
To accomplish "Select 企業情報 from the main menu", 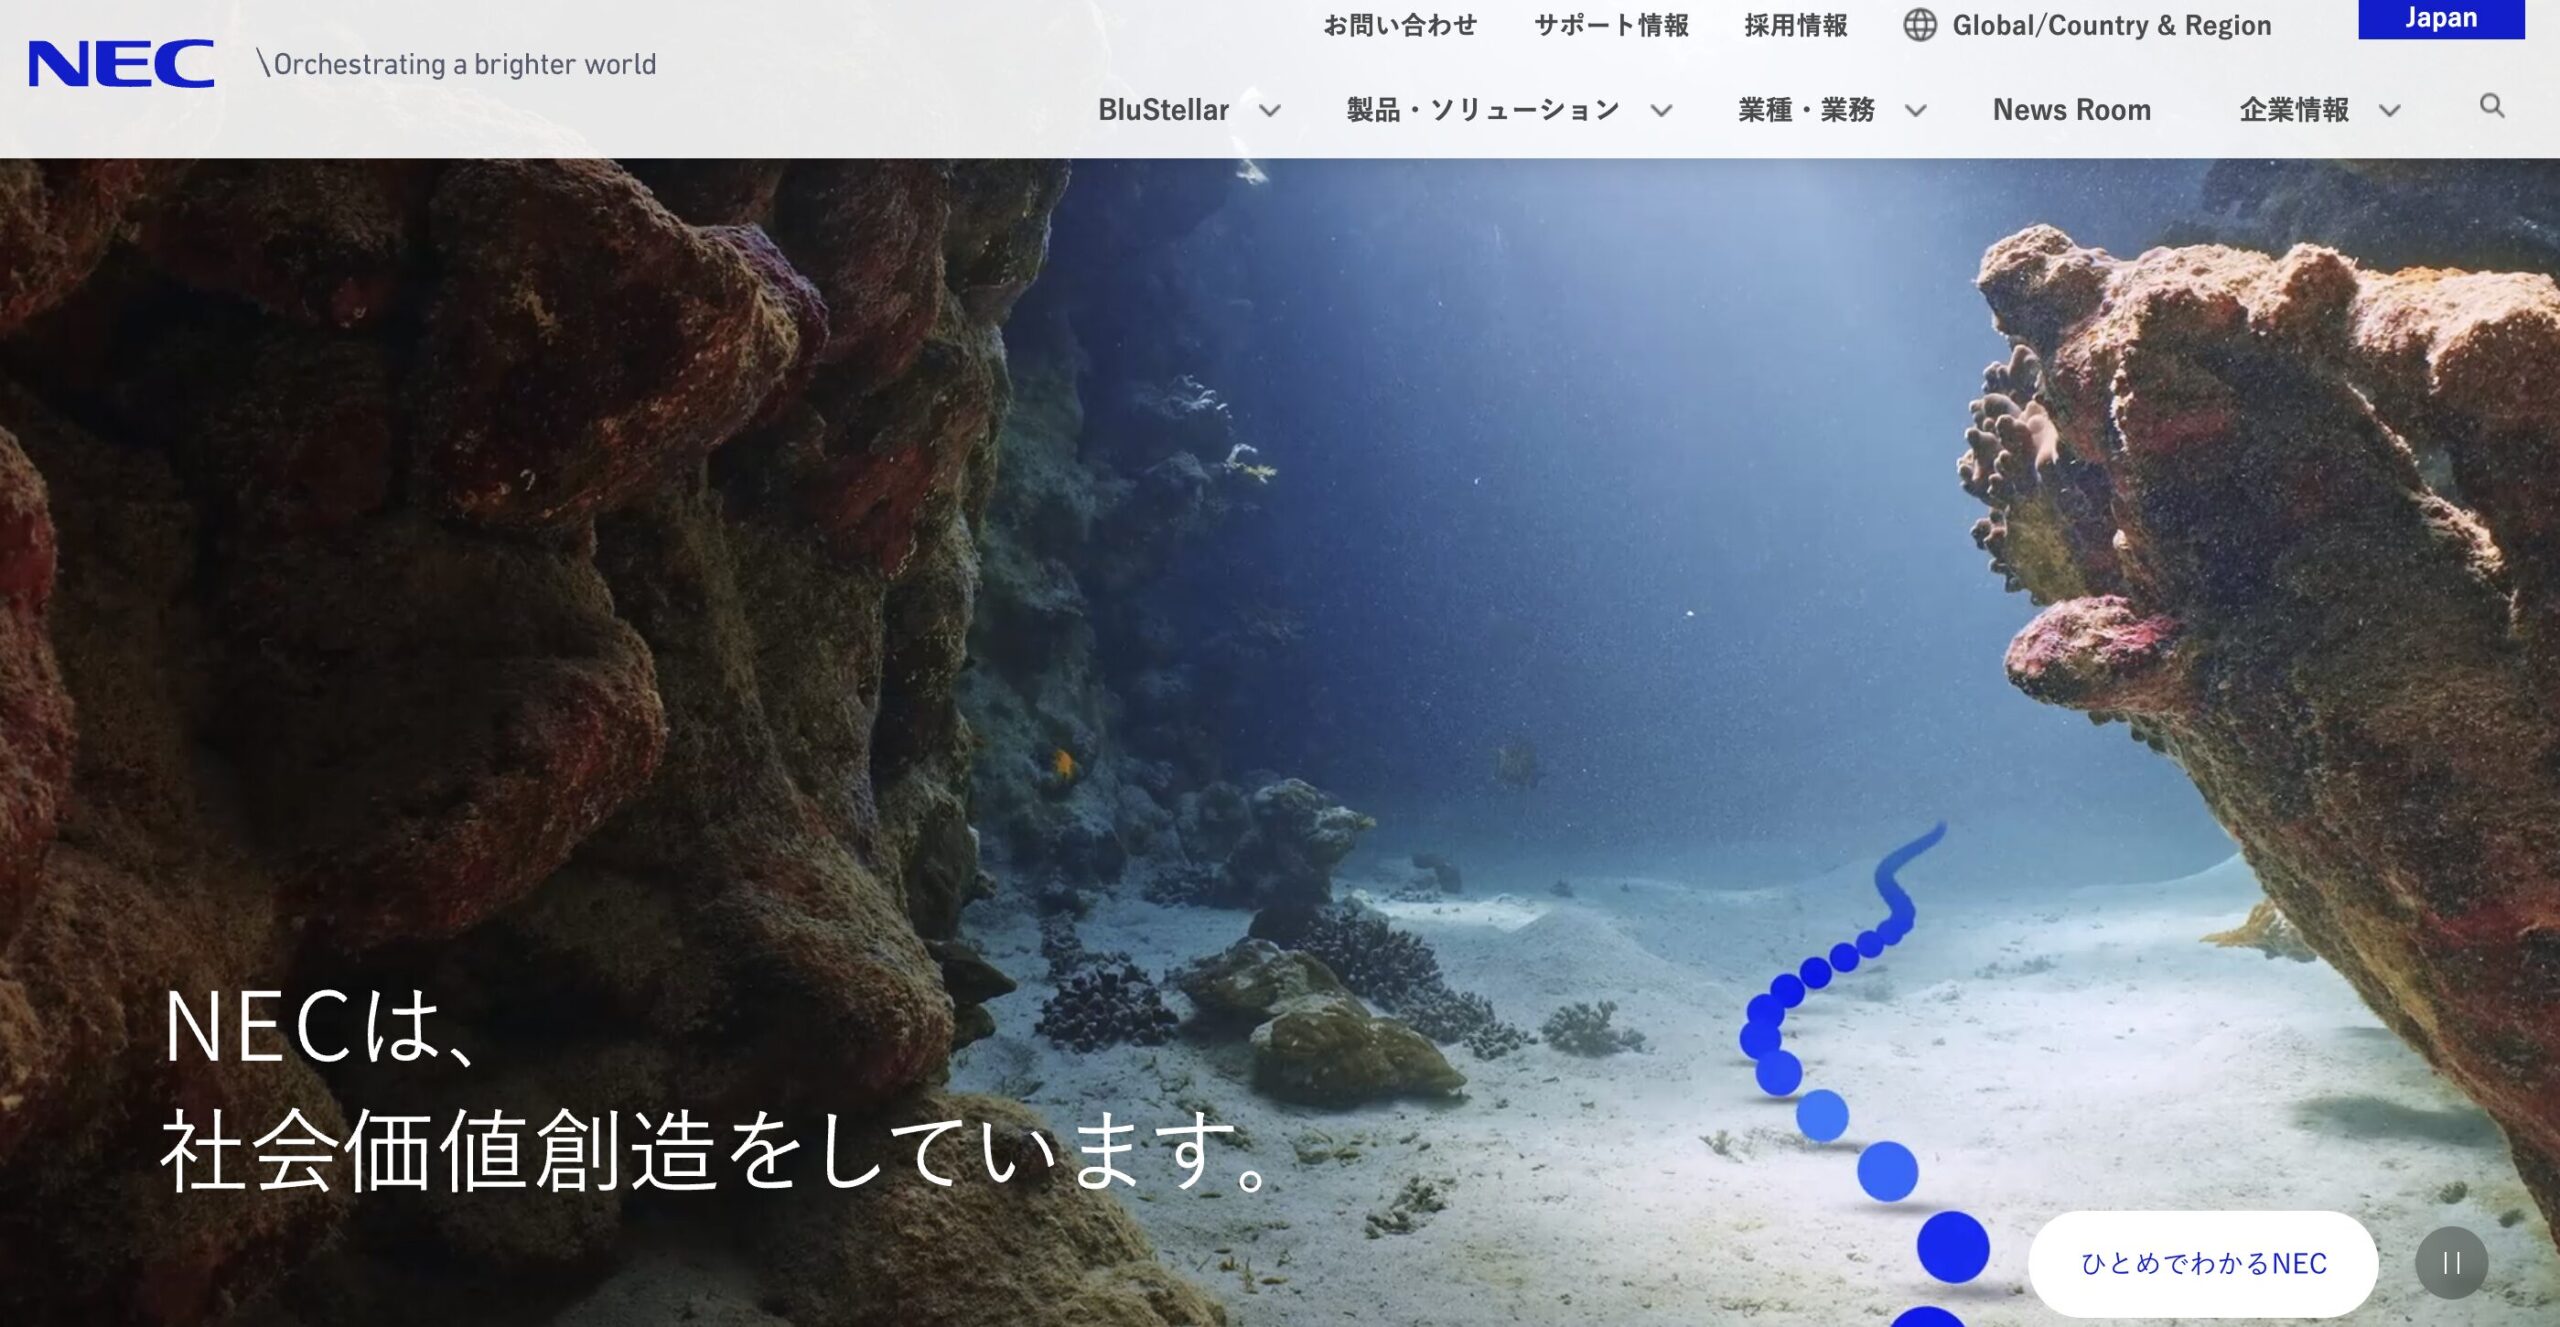I will [2297, 111].
